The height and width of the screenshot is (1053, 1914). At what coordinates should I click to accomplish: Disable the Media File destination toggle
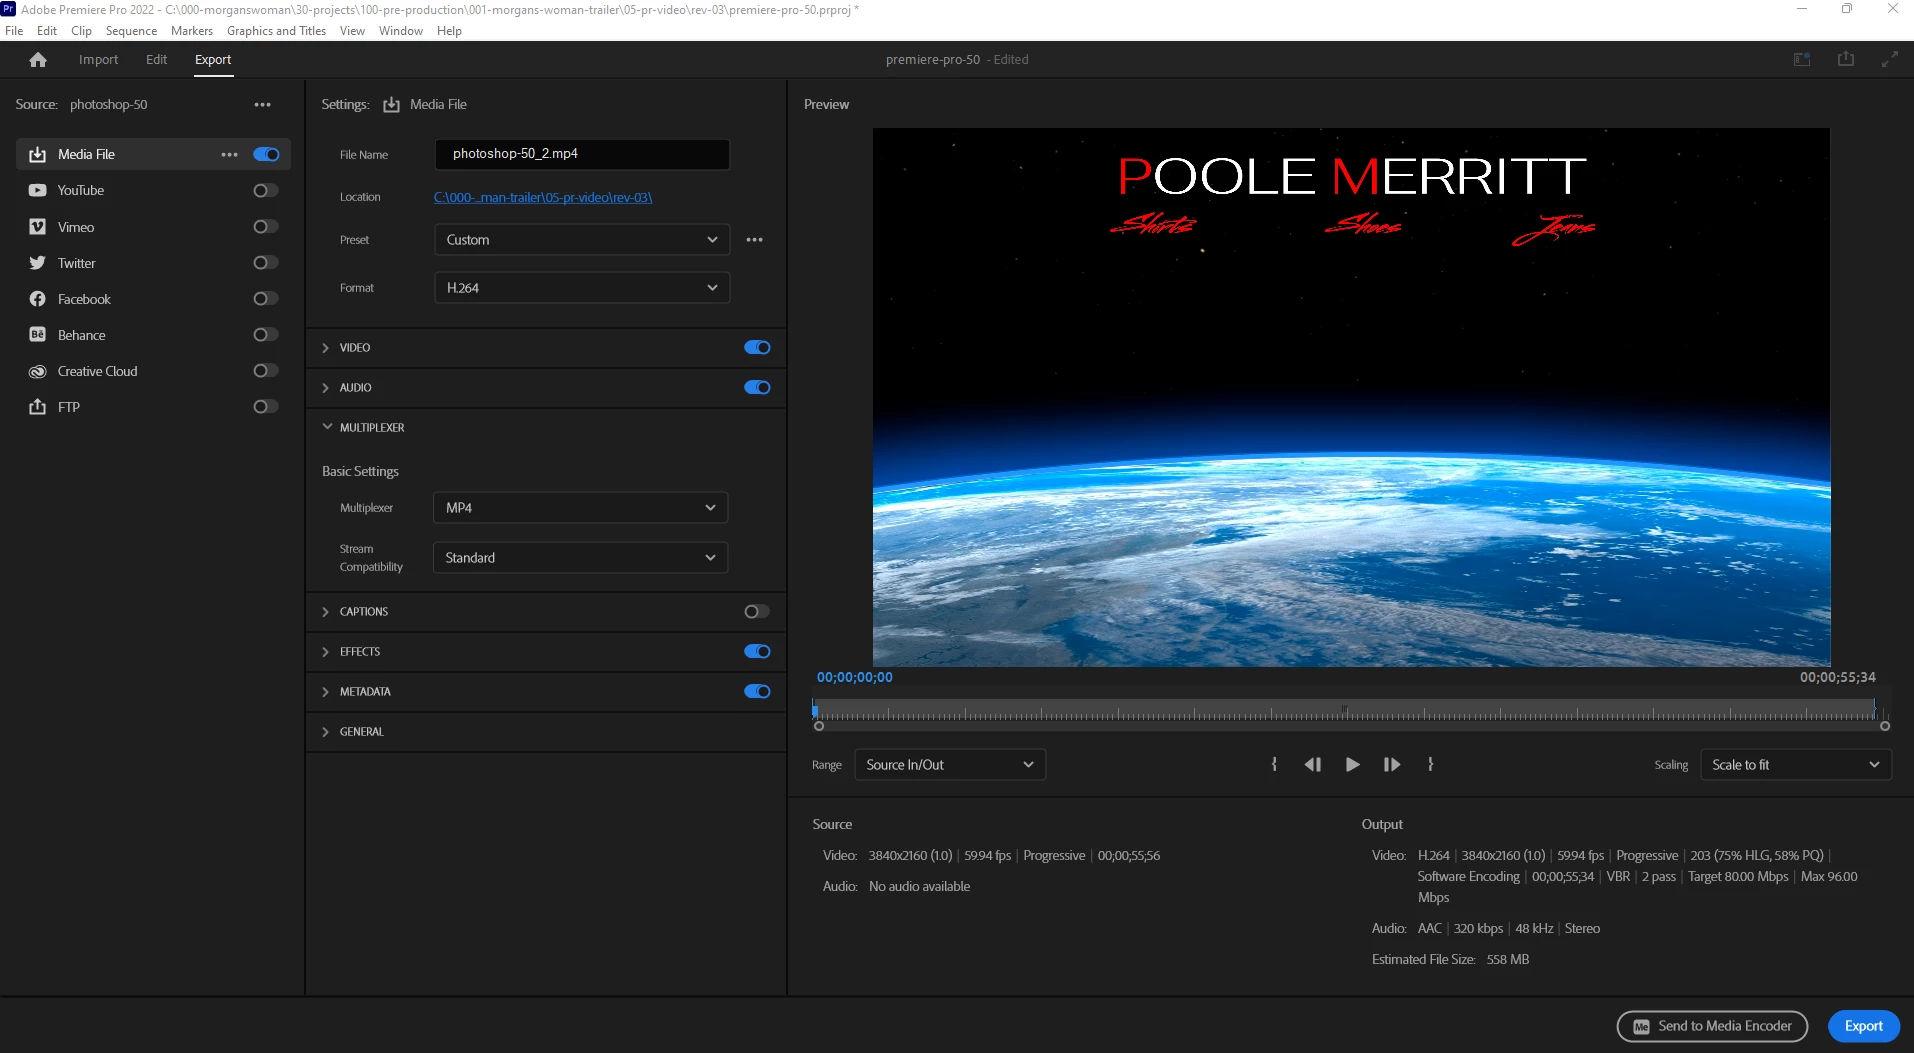[x=266, y=154]
